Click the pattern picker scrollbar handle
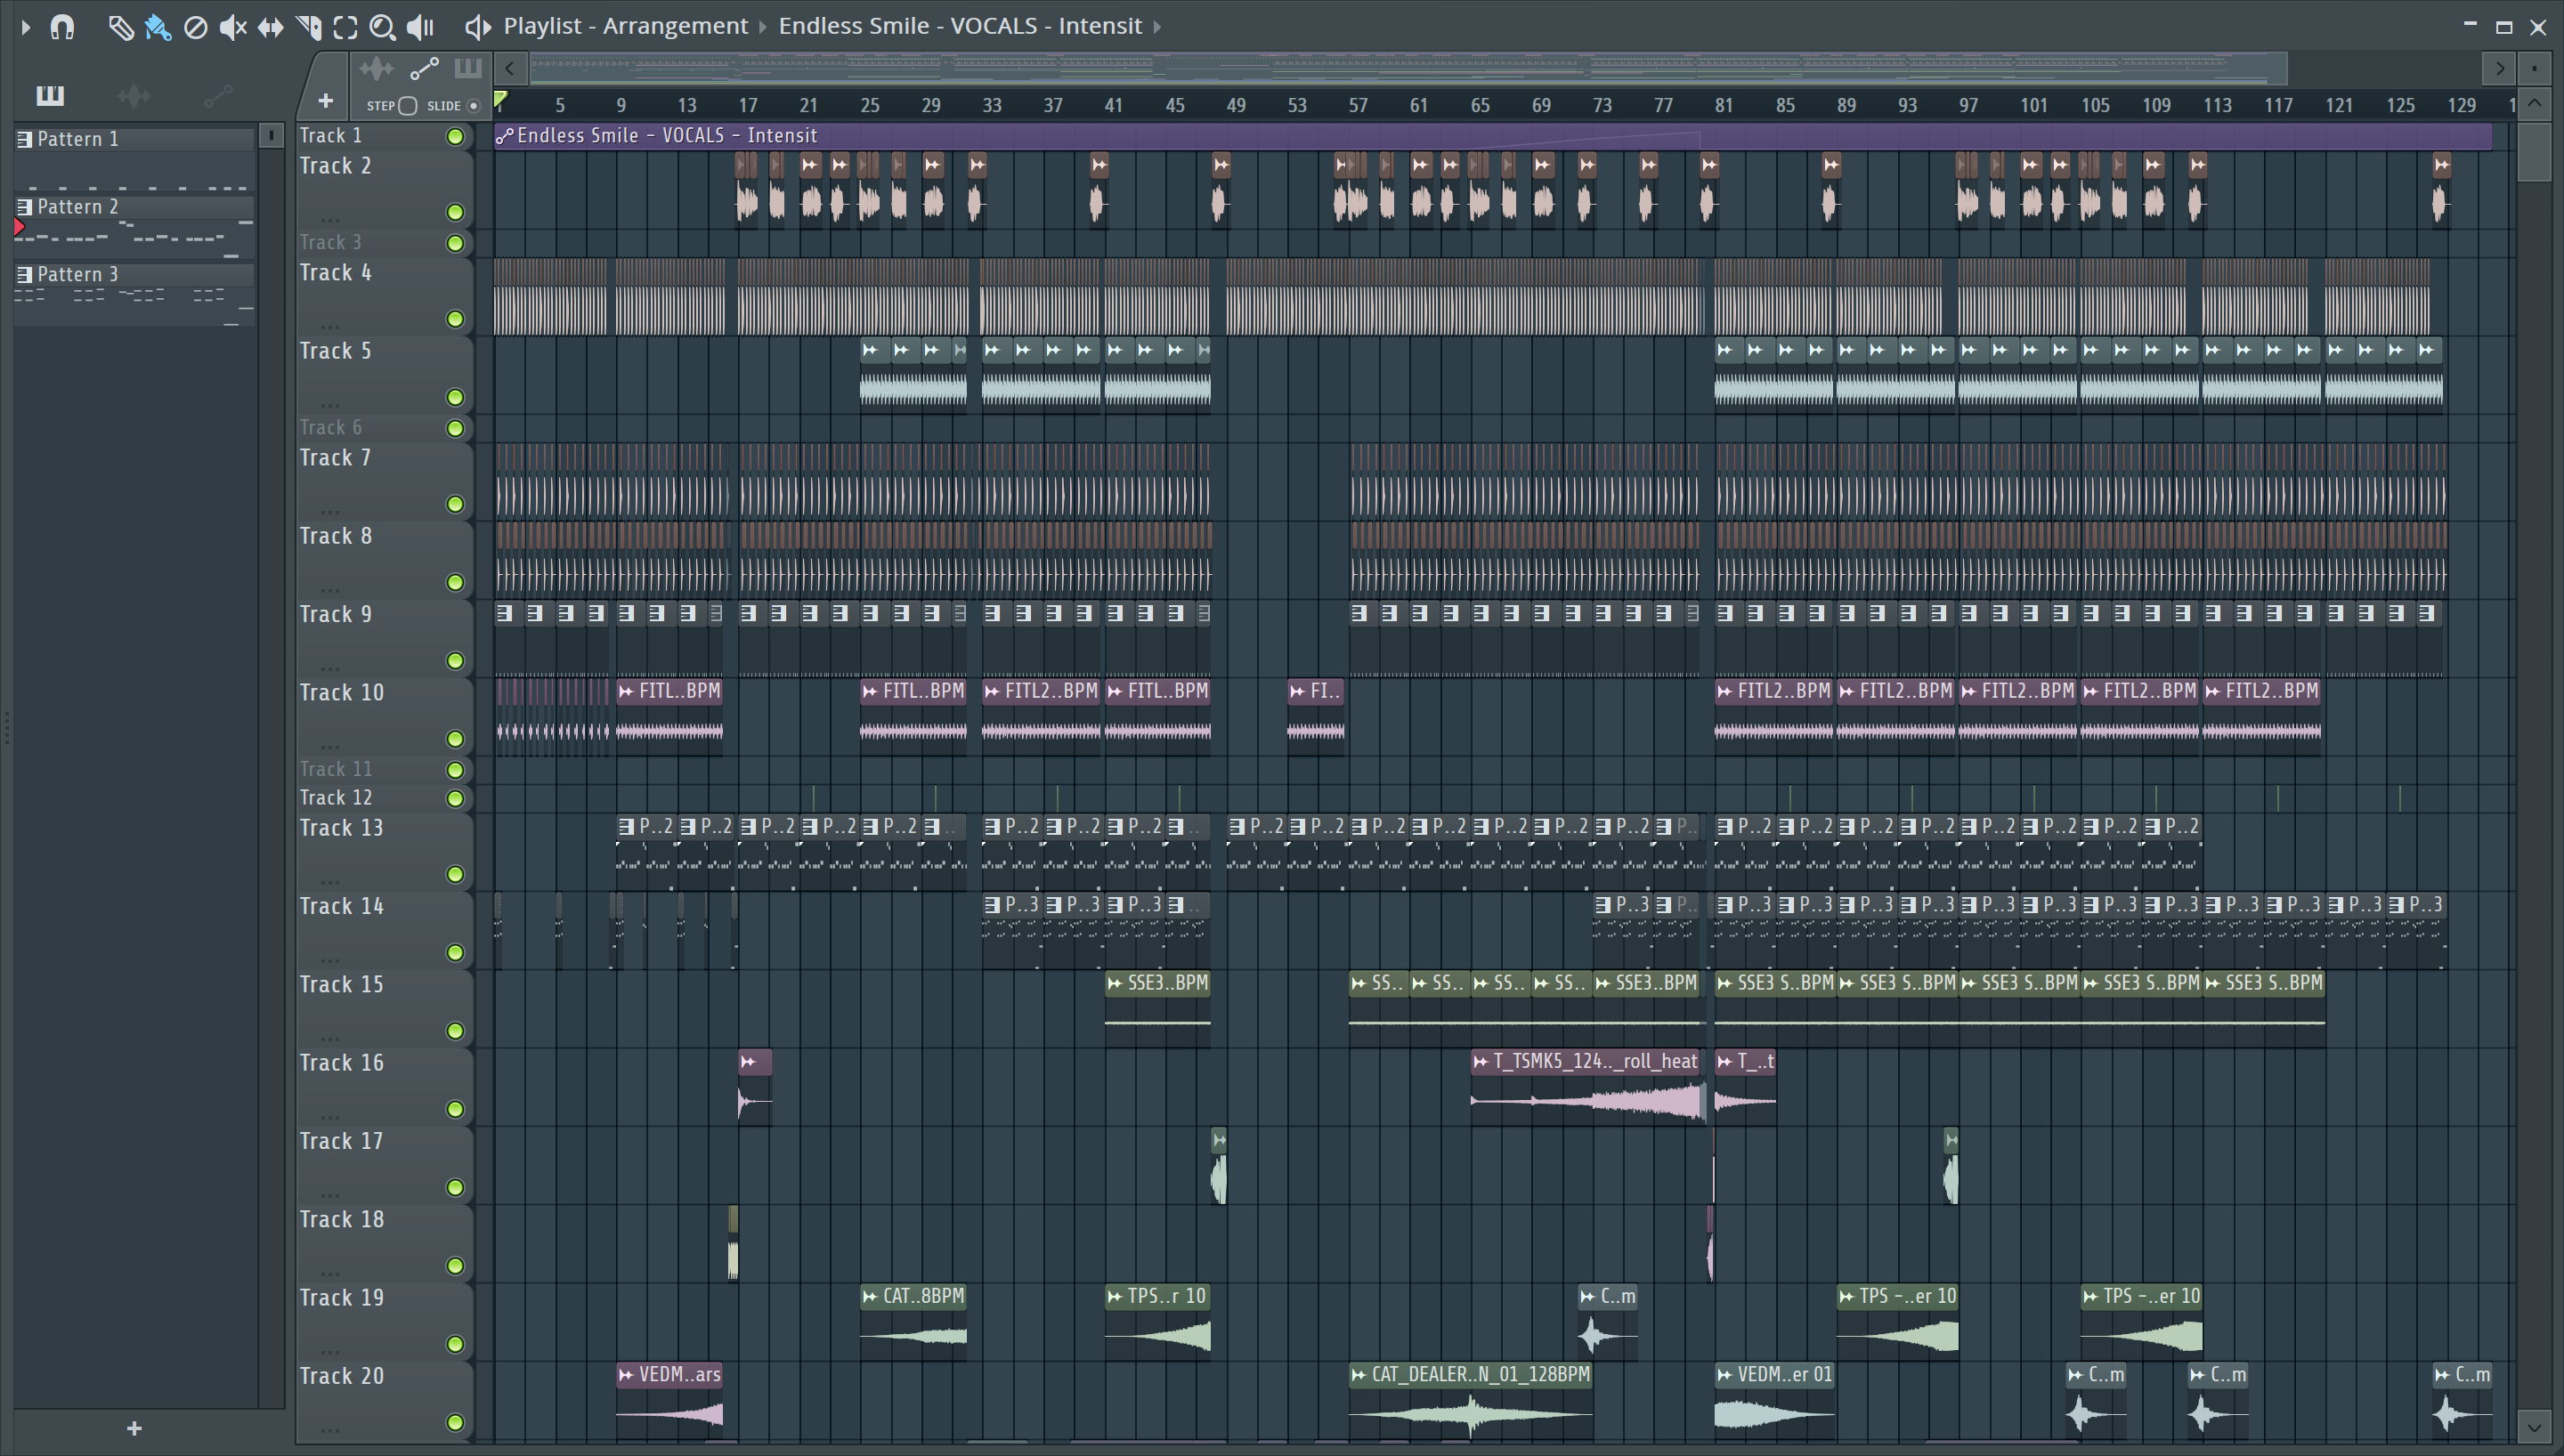 pyautogui.click(x=271, y=136)
